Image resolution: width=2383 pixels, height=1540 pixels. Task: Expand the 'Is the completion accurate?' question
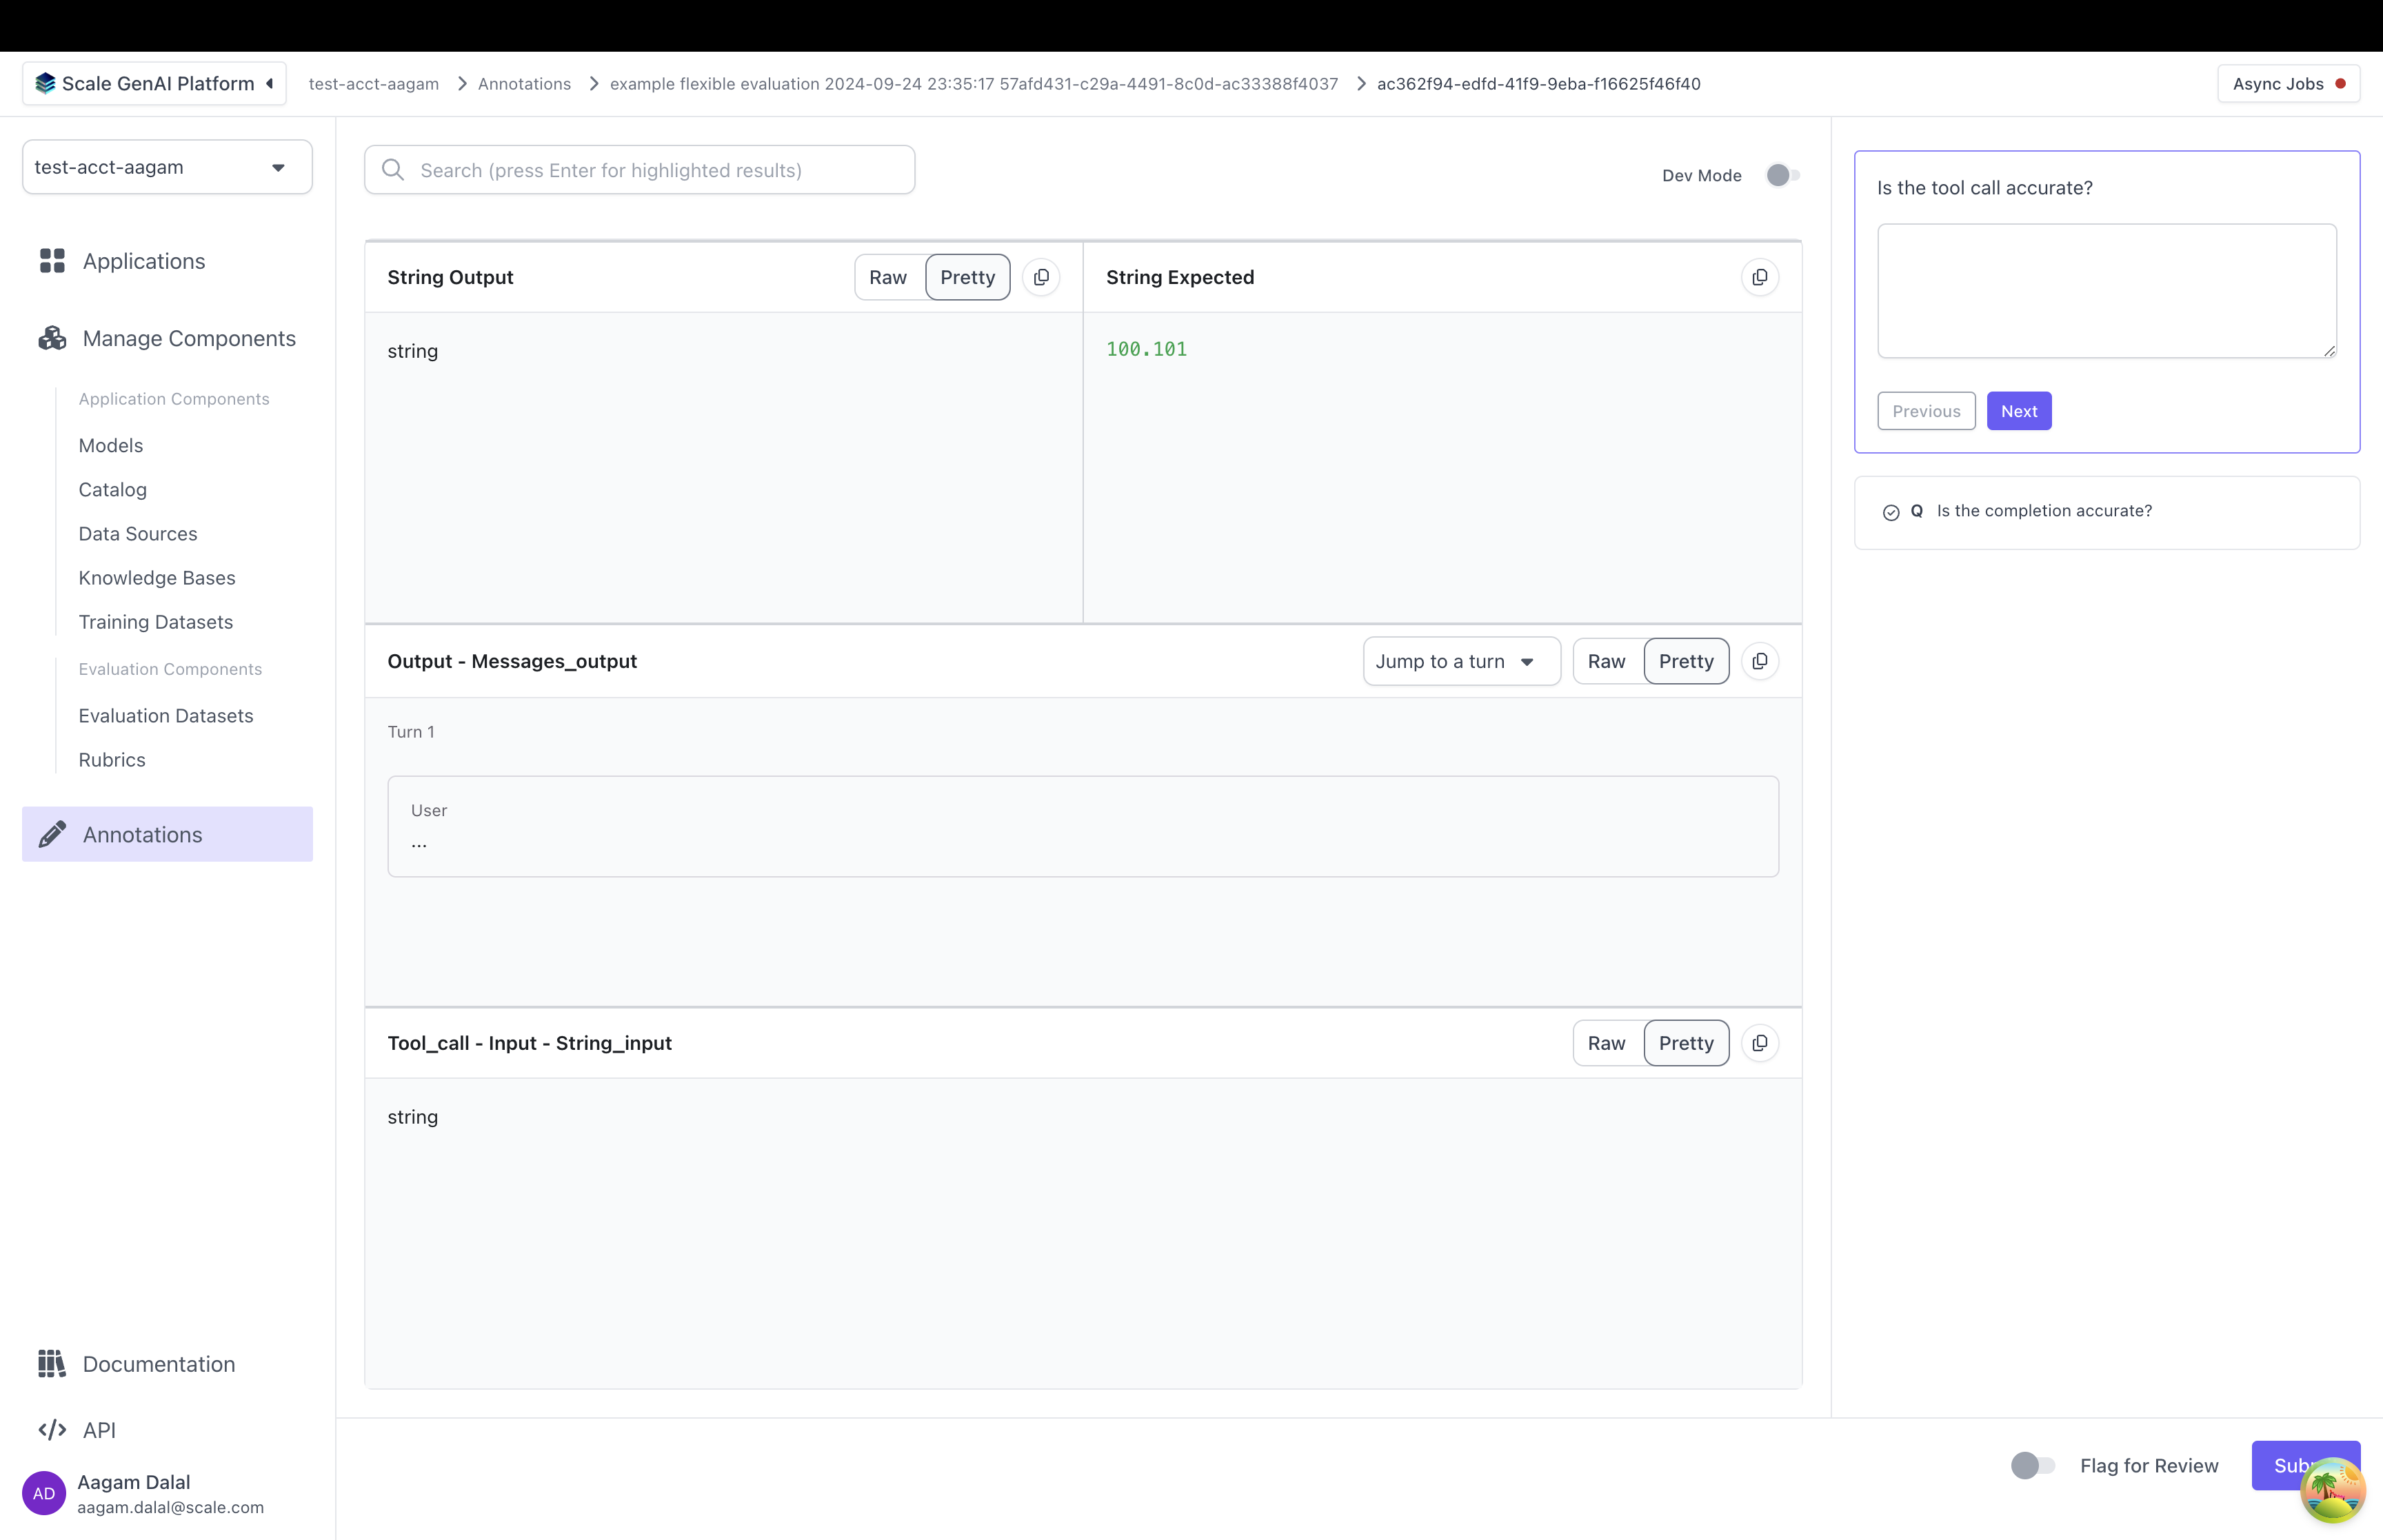click(x=2043, y=511)
